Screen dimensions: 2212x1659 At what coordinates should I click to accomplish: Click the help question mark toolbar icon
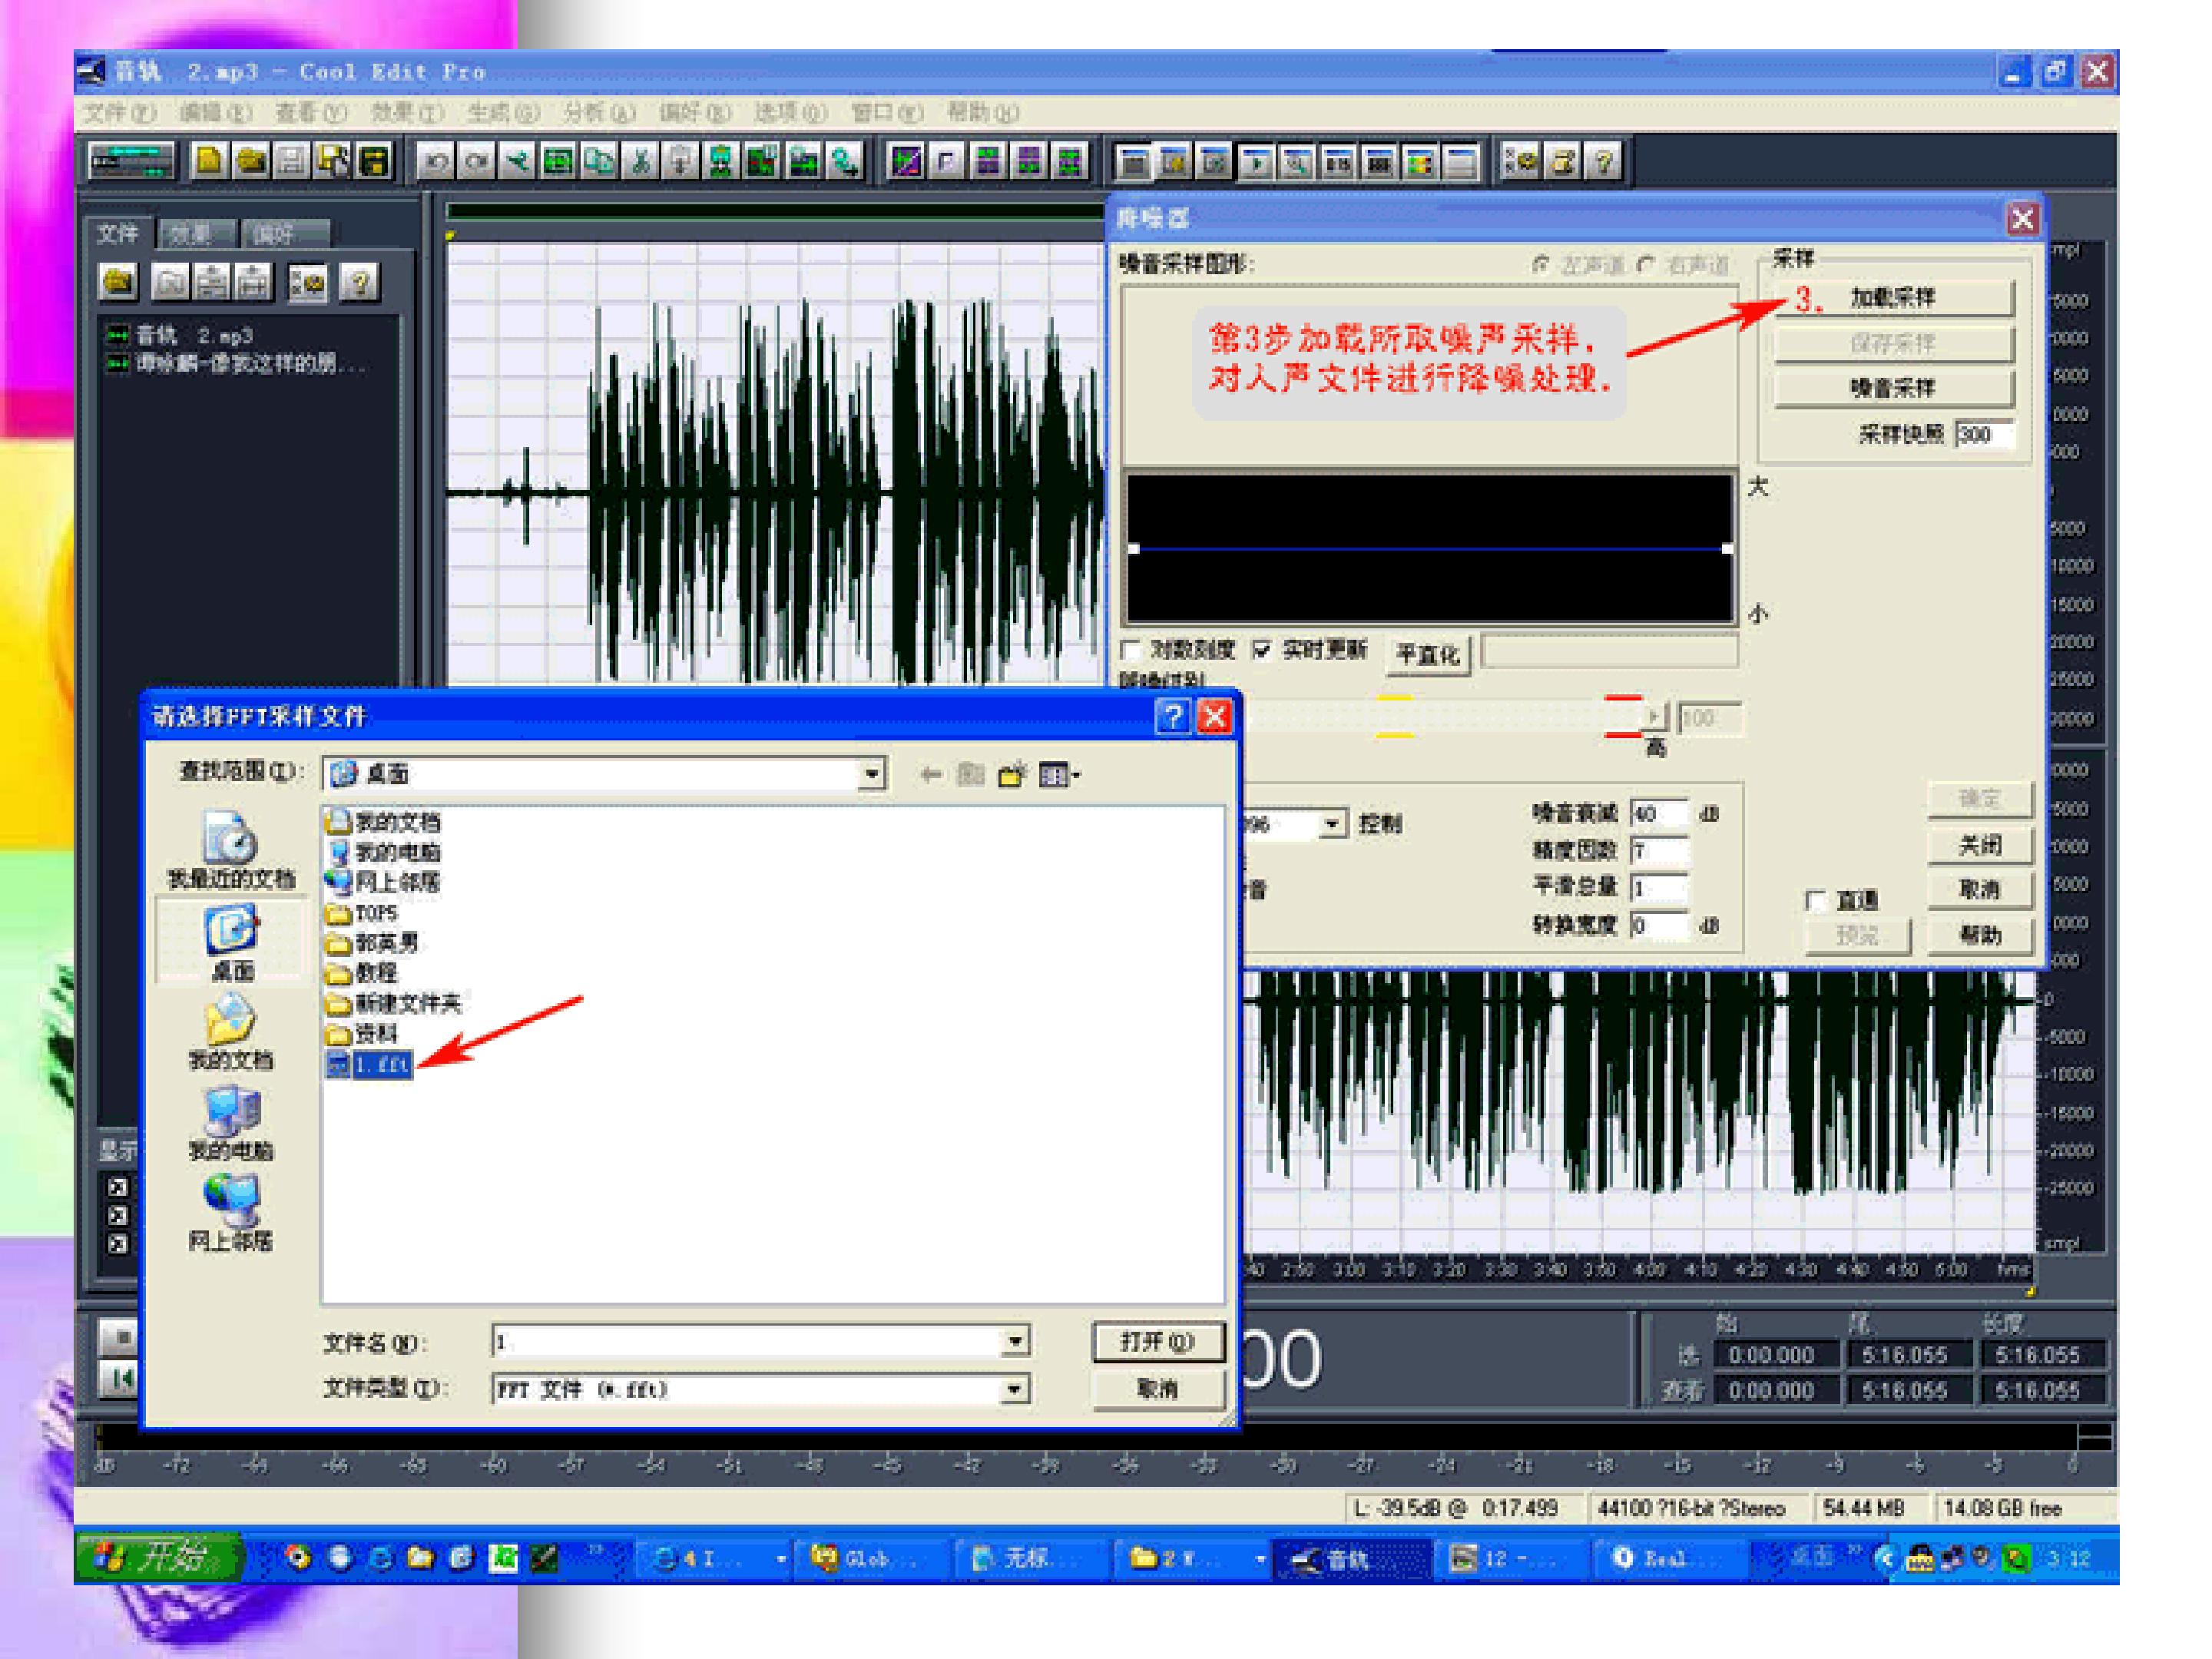click(1604, 161)
